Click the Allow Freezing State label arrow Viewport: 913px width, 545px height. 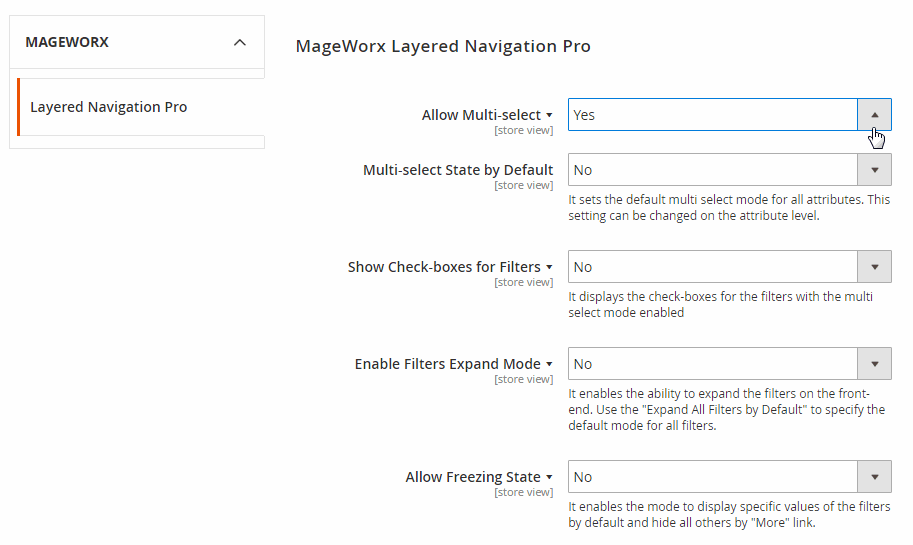point(549,478)
